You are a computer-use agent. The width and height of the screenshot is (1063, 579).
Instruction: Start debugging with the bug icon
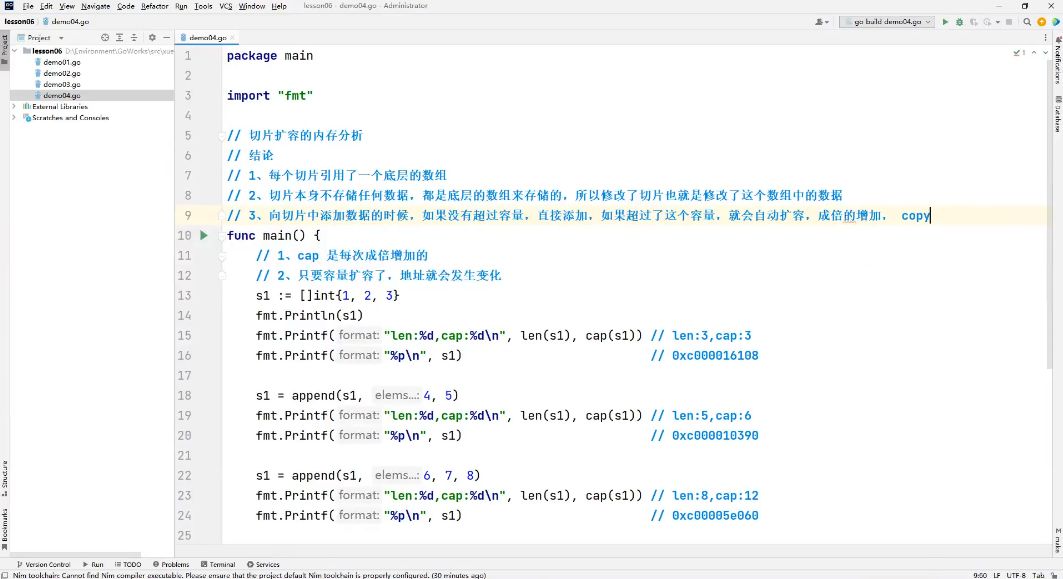[x=959, y=22]
